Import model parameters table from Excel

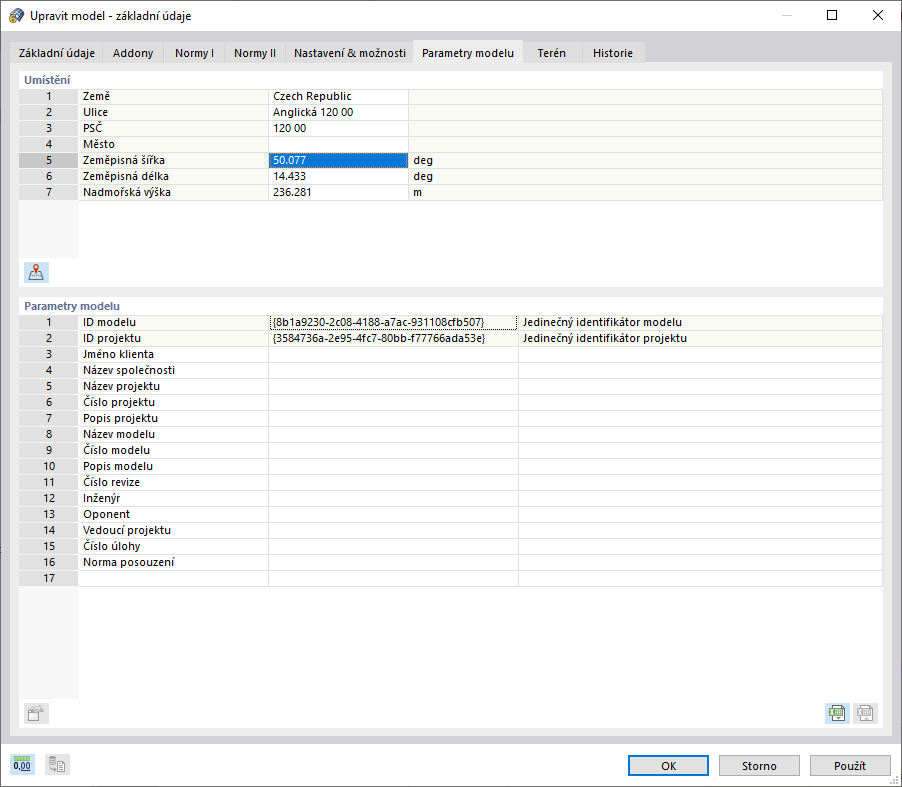point(865,713)
